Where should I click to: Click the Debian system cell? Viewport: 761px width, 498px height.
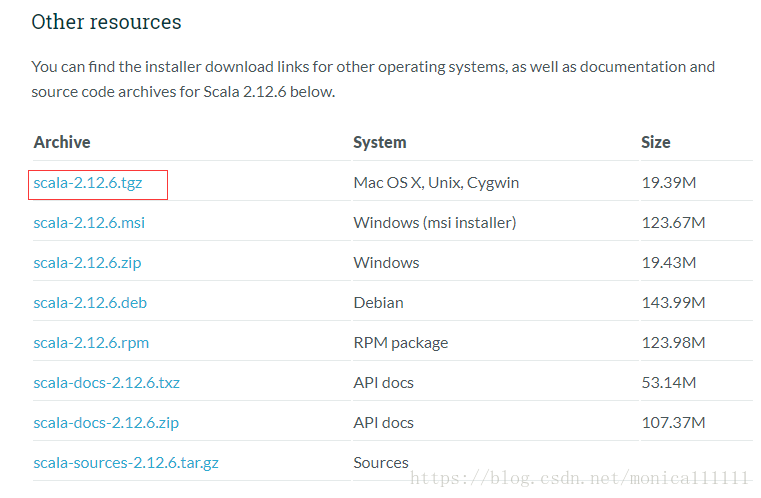point(379,303)
